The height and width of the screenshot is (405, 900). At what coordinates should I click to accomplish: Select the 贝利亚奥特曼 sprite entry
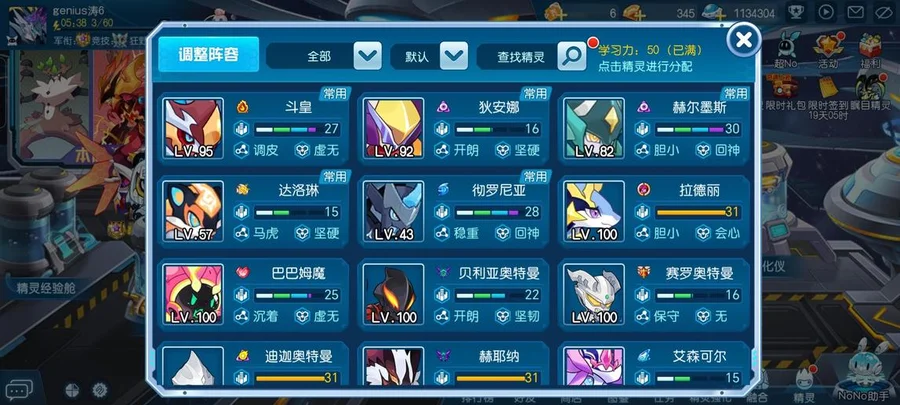coord(453,295)
